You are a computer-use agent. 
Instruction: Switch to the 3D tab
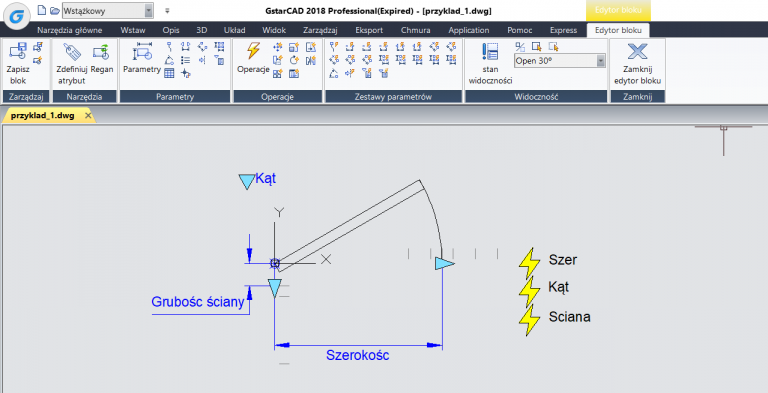[x=201, y=30]
